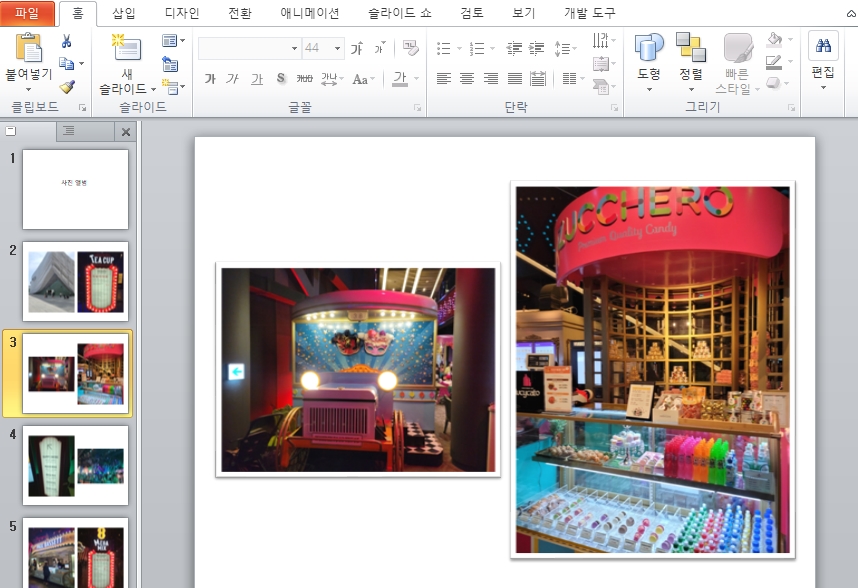Increase font size with large 가 icon
858x588 pixels.
(357, 49)
